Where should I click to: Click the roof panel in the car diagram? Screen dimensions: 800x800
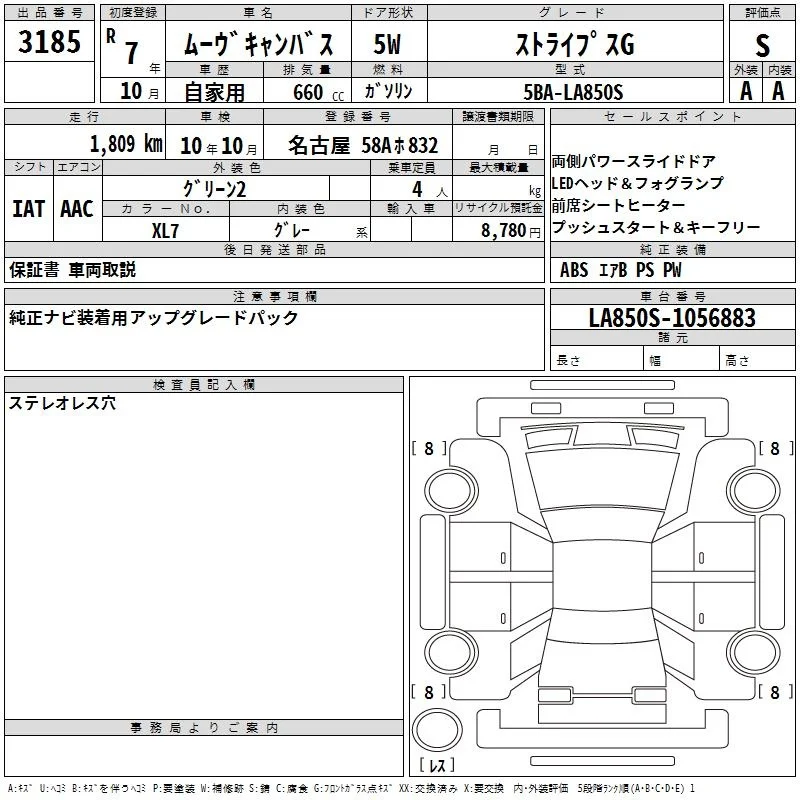click(x=602, y=576)
